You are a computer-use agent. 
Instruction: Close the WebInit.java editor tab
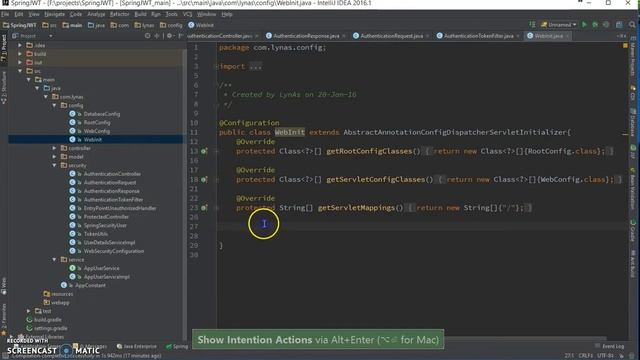tap(567, 36)
